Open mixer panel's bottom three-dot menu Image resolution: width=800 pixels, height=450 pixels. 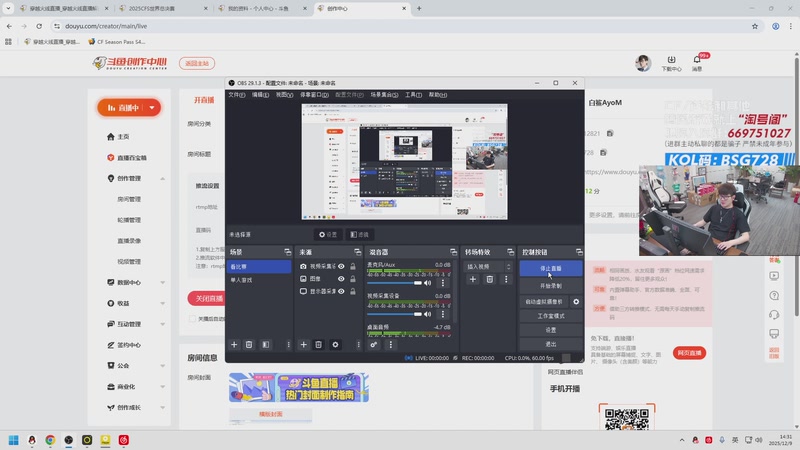click(x=391, y=345)
